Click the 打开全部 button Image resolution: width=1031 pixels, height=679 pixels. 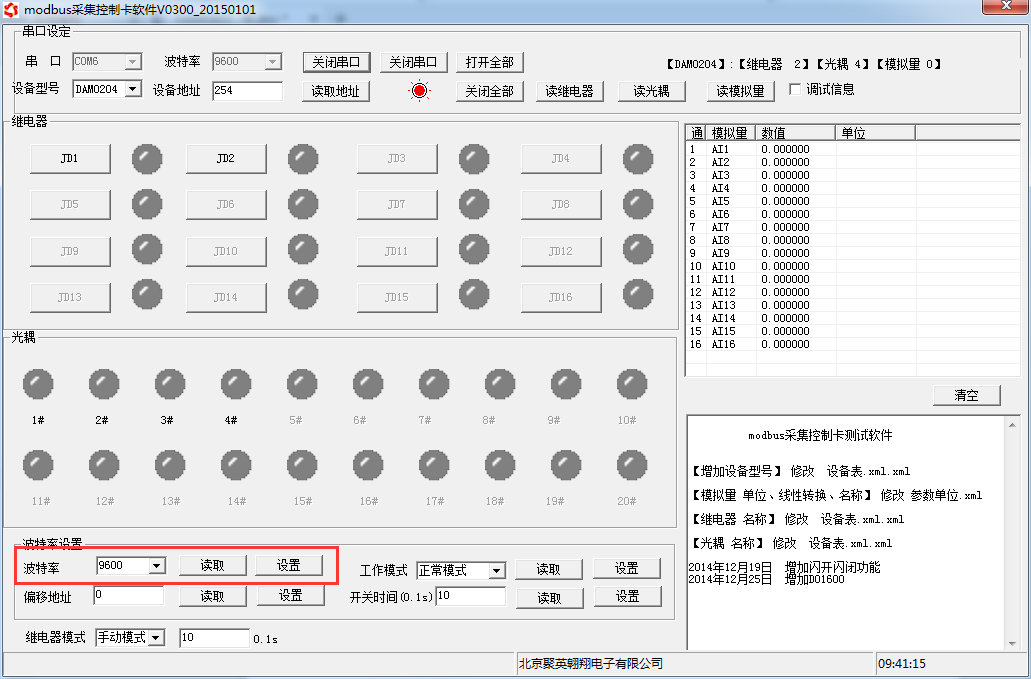(x=490, y=62)
